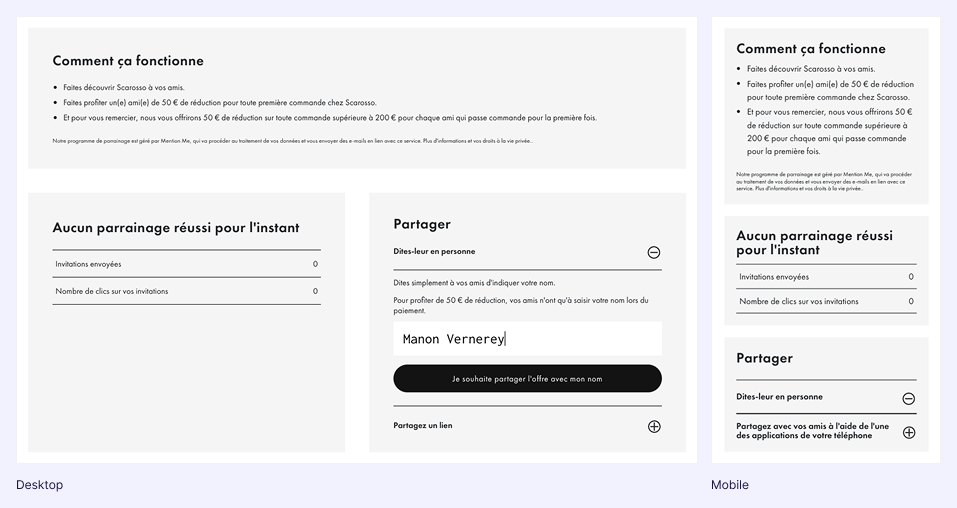Image resolution: width=957 pixels, height=508 pixels.
Task: Click mobile "Dites-leur en personne" section title
Action: pos(779,397)
